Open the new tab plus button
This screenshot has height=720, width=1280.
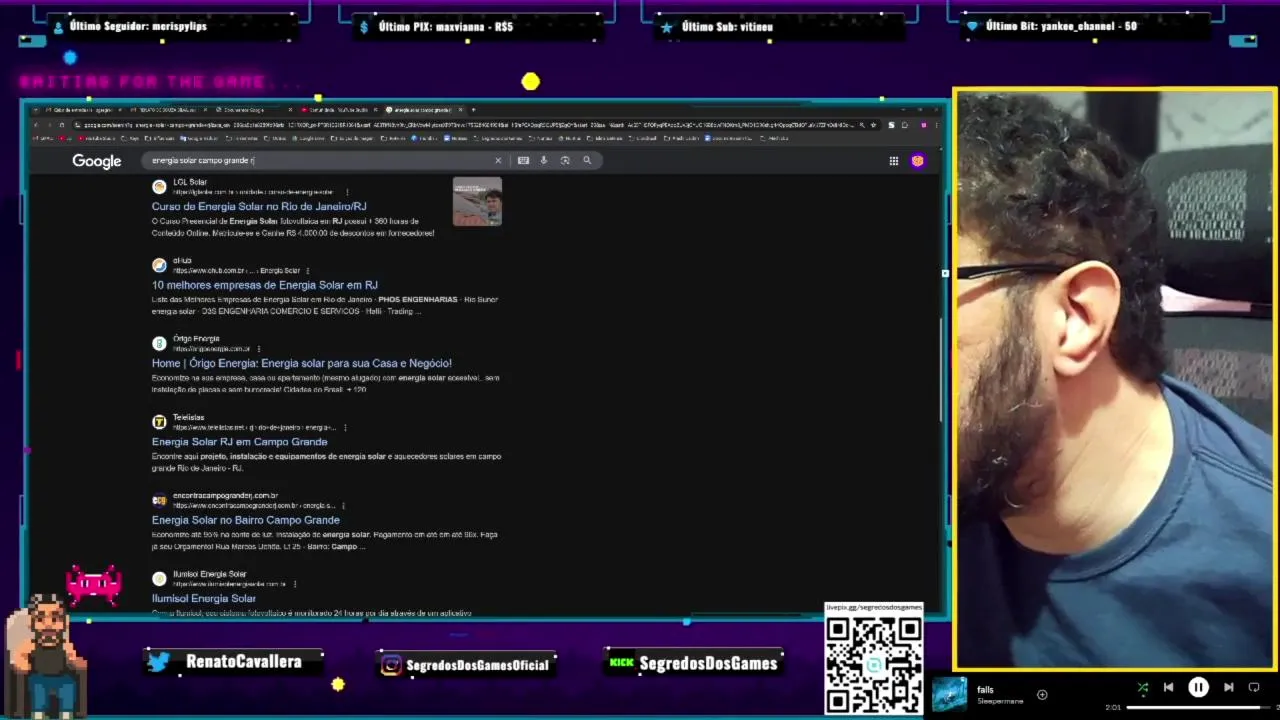pos(473,110)
